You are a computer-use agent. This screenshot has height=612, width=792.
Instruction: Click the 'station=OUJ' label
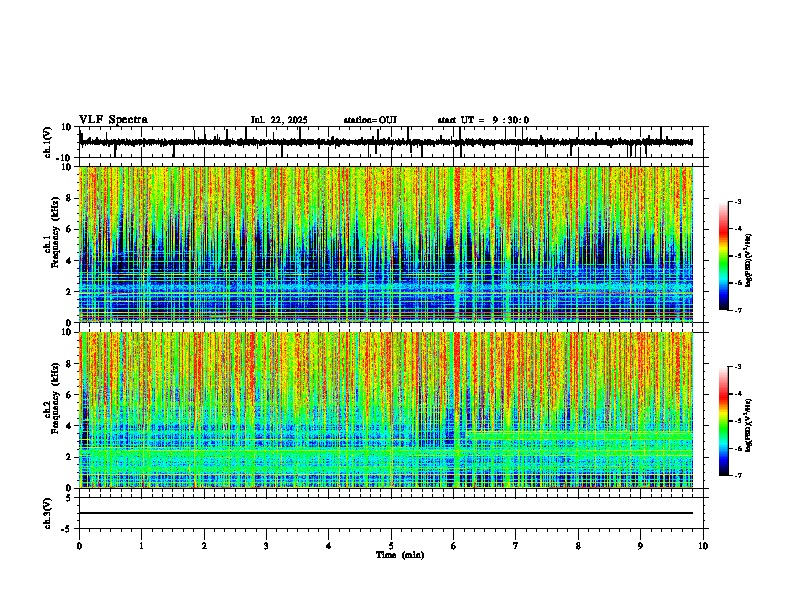coord(370,120)
